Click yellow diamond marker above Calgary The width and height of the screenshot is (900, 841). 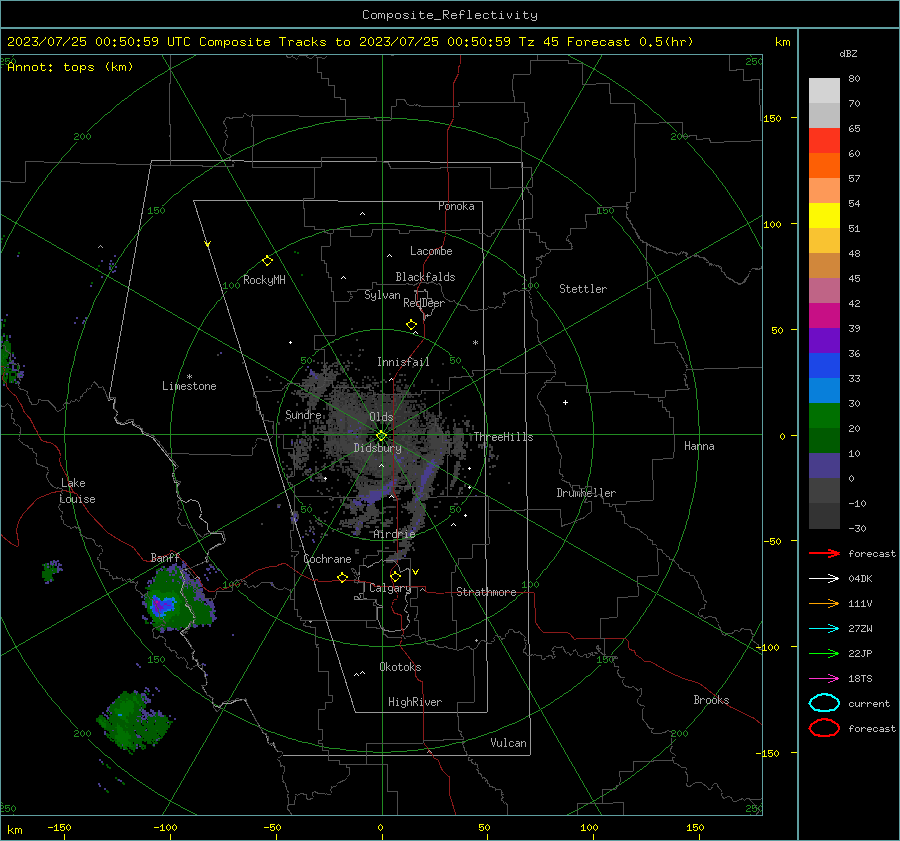pos(395,576)
